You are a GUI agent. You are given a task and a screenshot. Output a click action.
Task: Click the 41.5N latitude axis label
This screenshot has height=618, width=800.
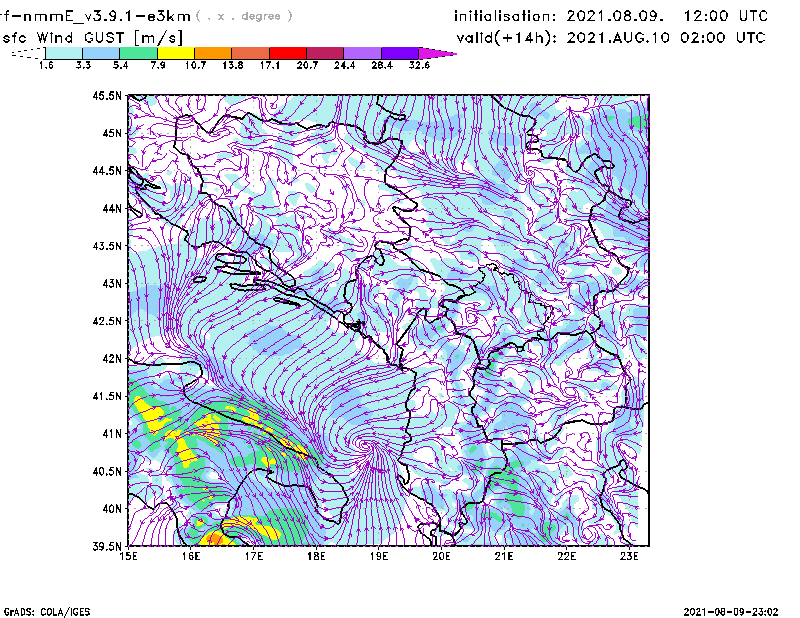[x=107, y=396]
